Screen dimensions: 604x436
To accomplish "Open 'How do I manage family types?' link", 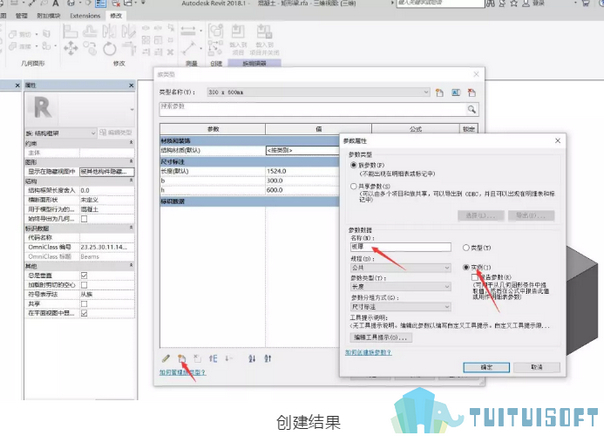I will point(183,372).
